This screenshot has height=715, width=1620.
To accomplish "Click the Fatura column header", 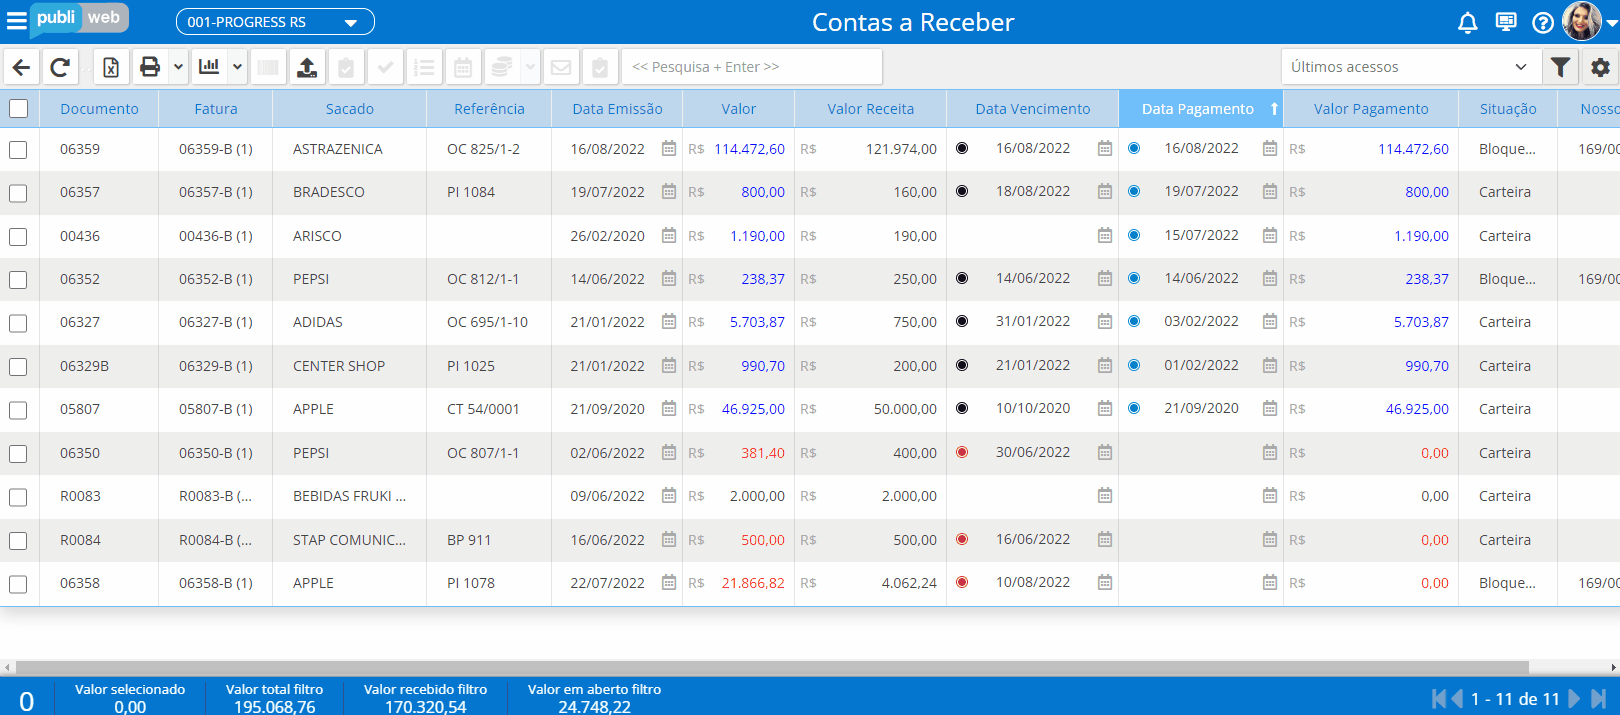I will pyautogui.click(x=216, y=109).
